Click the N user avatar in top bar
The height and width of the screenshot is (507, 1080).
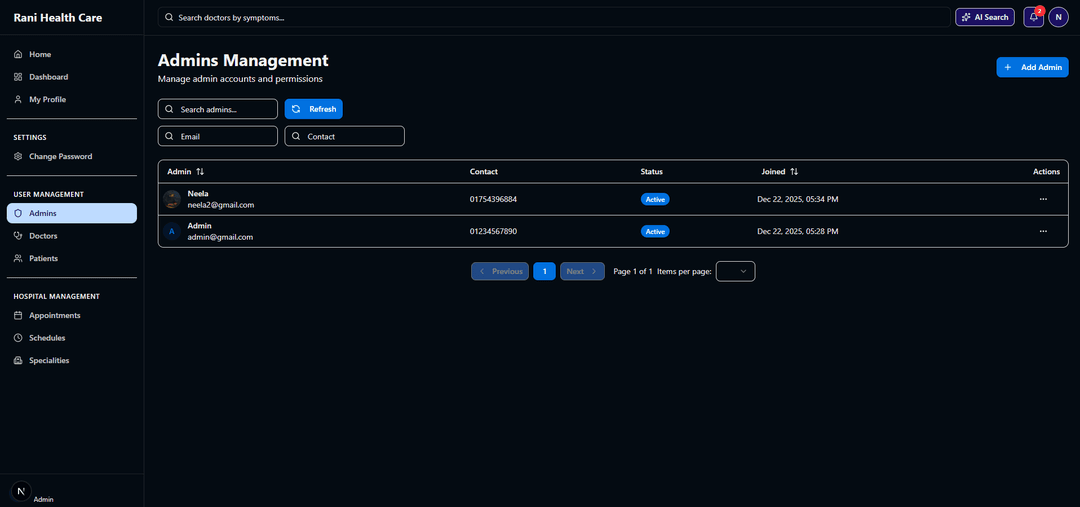1059,17
